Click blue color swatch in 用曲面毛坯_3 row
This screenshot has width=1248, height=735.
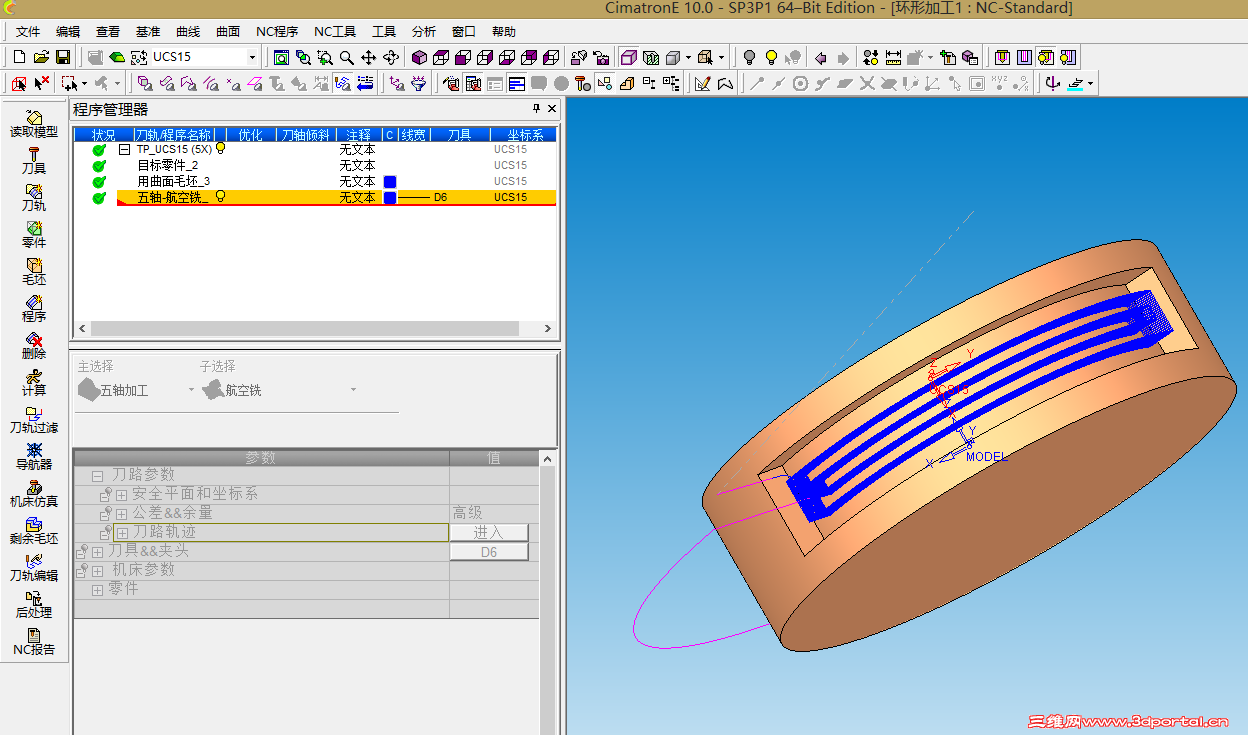point(390,181)
